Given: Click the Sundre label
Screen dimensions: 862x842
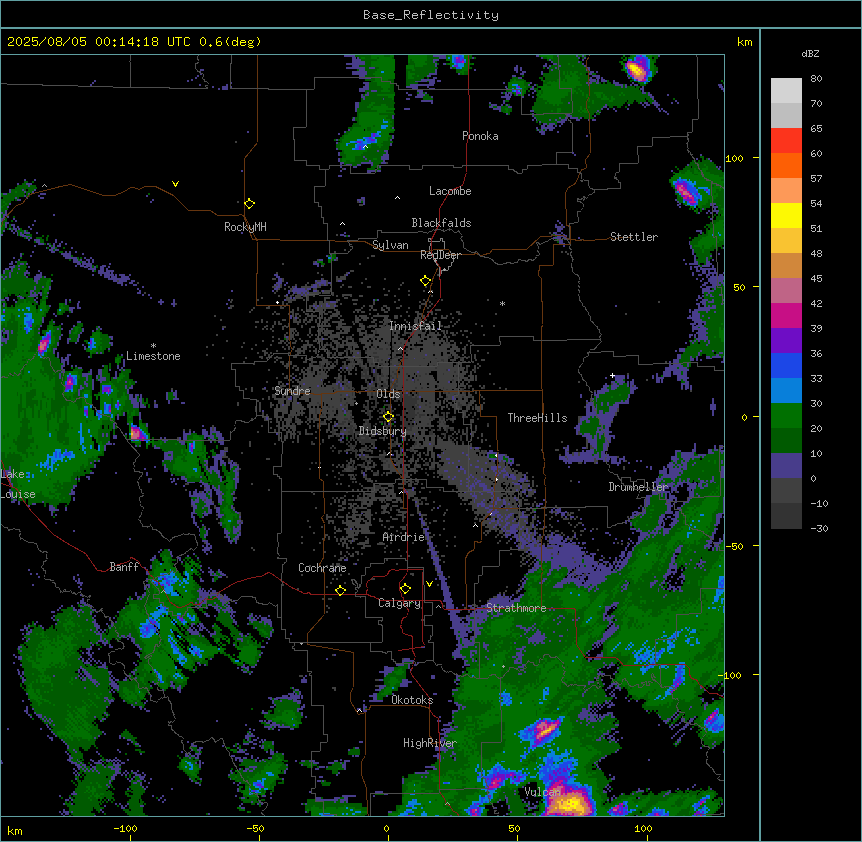Looking at the screenshot, I should point(292,391).
